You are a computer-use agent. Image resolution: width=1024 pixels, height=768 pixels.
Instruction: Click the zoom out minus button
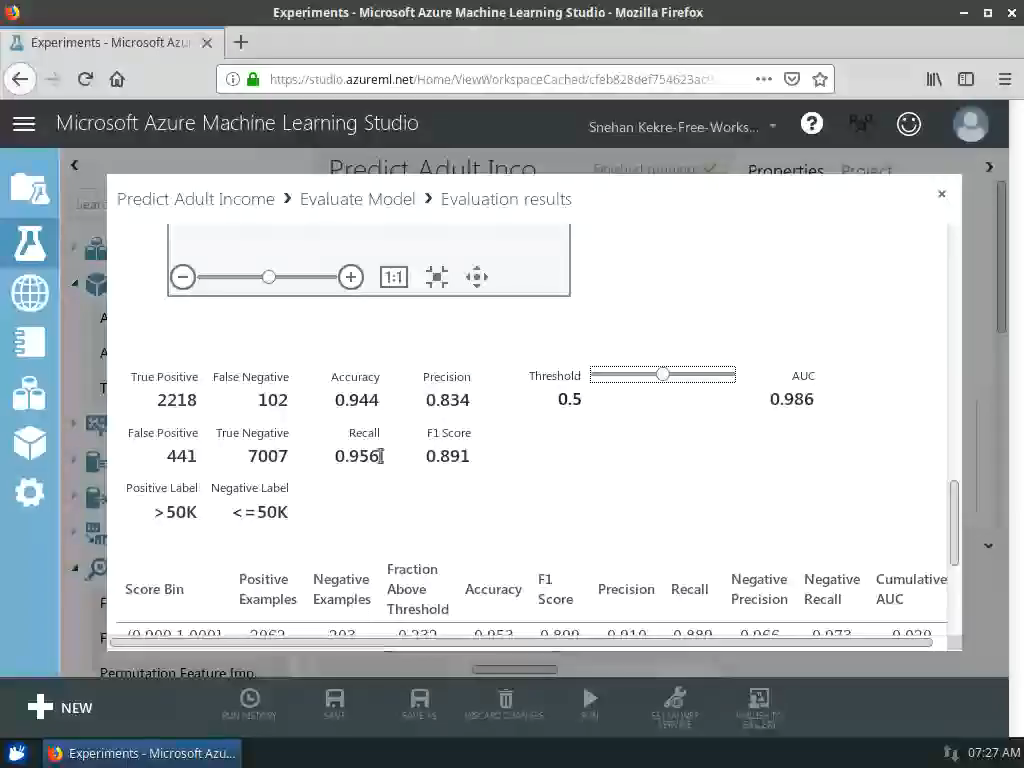[183, 277]
